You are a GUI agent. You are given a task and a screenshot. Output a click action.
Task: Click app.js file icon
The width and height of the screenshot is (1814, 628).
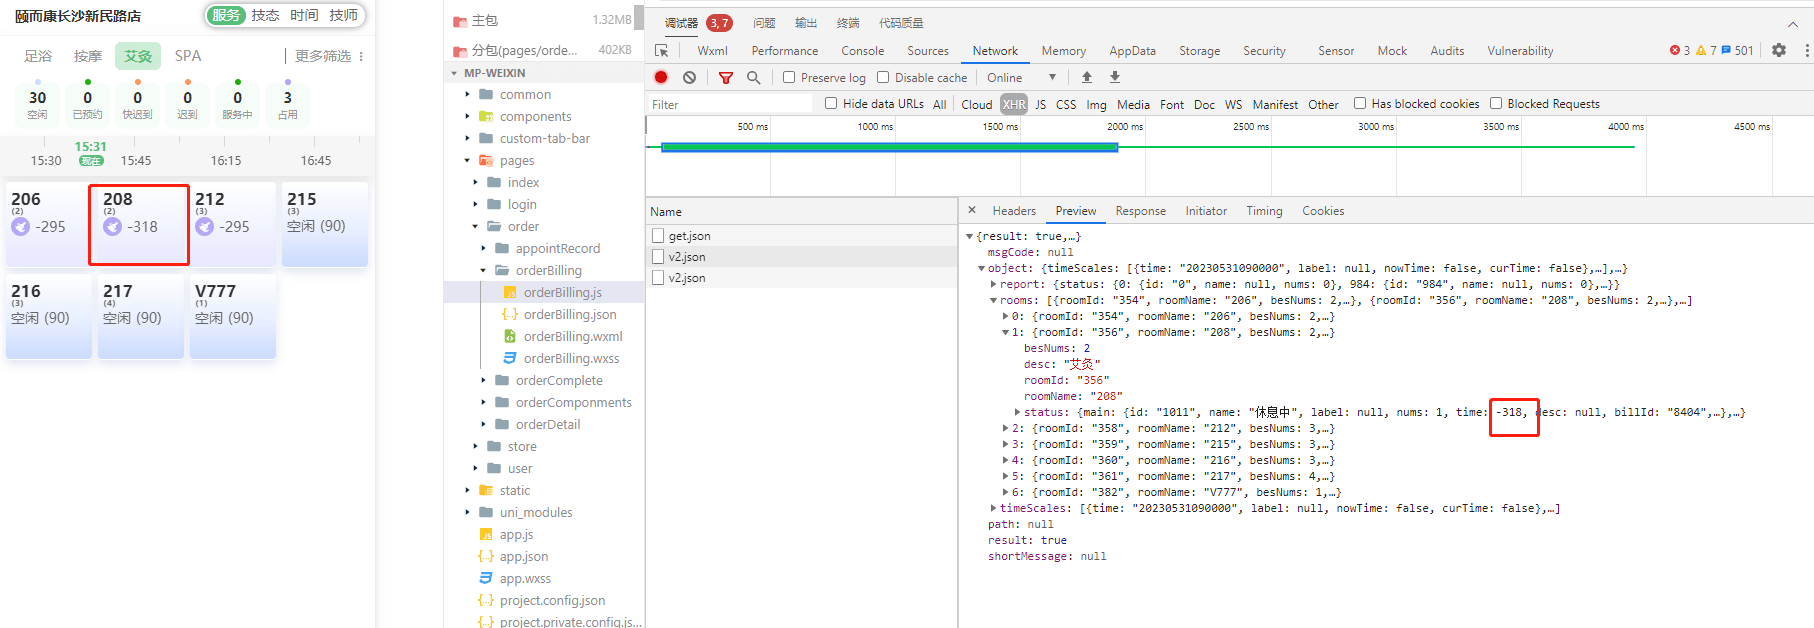[486, 534]
